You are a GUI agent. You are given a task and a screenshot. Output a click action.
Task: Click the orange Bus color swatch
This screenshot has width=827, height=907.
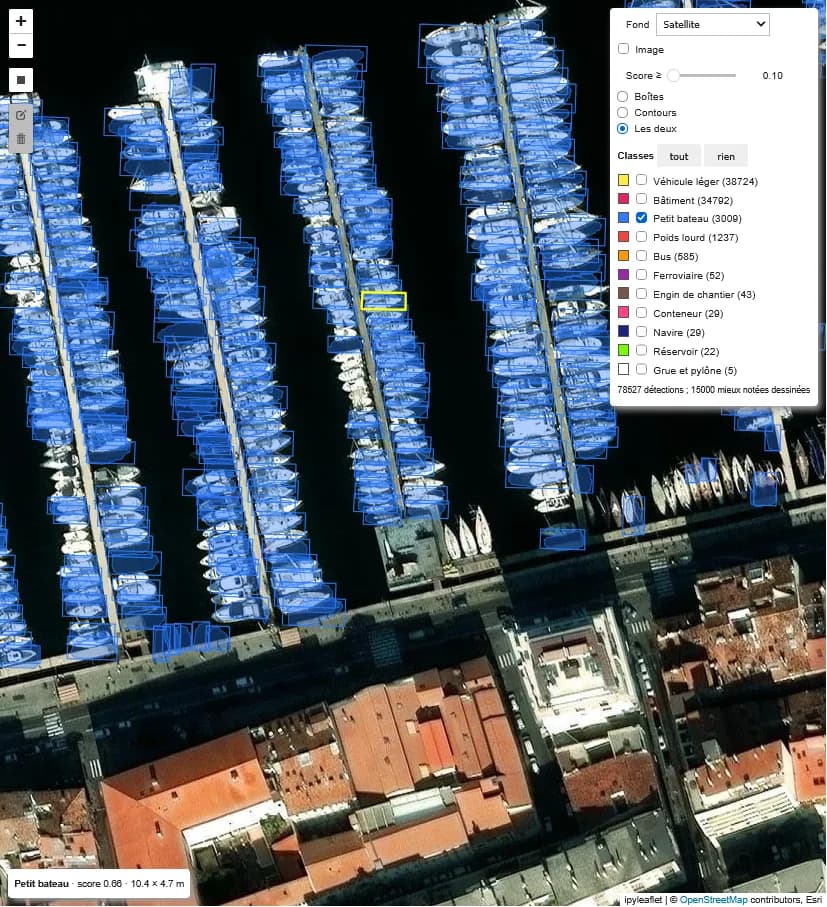(x=623, y=256)
